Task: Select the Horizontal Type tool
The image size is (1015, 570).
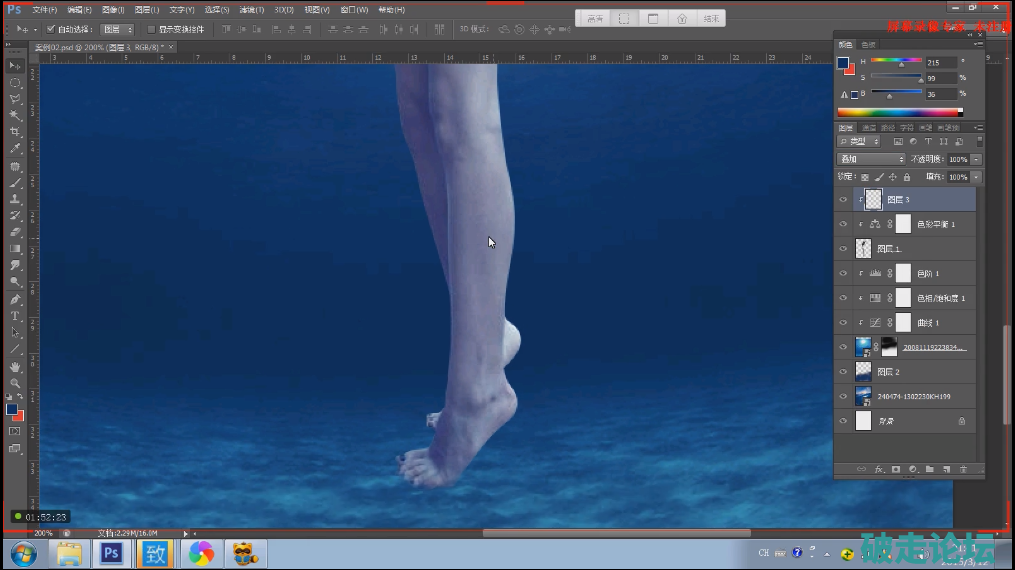Action: (x=15, y=316)
